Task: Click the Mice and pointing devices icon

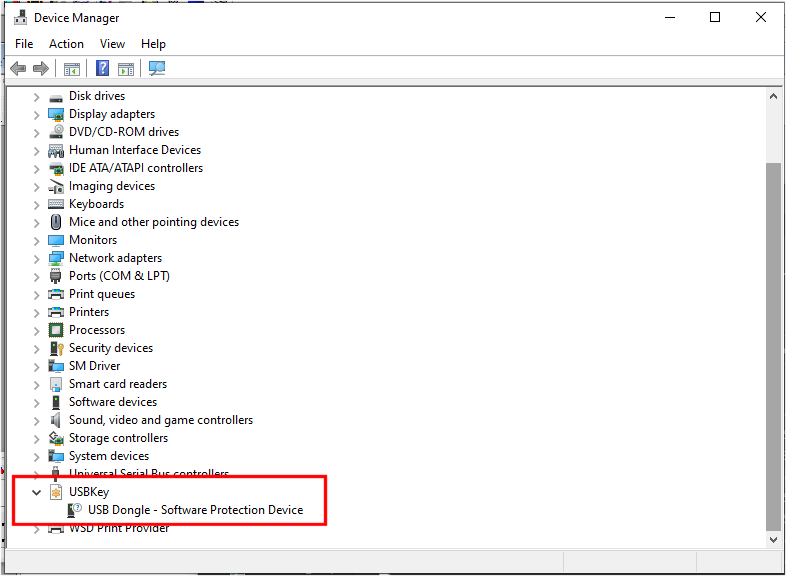Action: (x=56, y=222)
